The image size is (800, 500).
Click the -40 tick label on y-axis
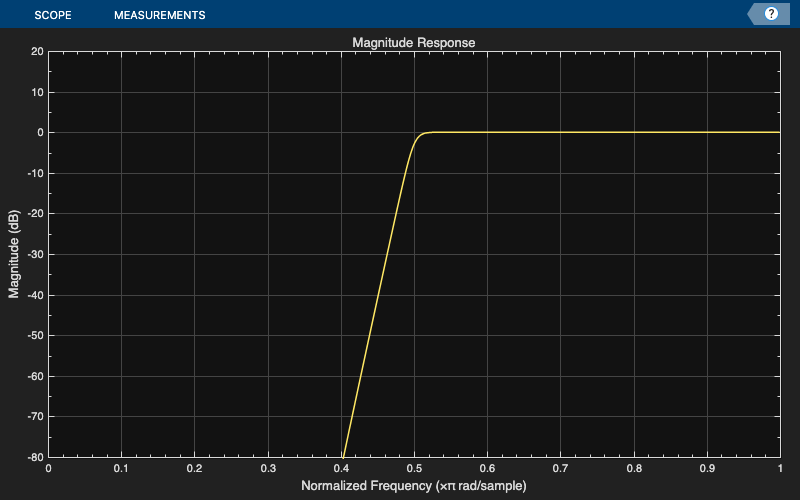tap(36, 295)
